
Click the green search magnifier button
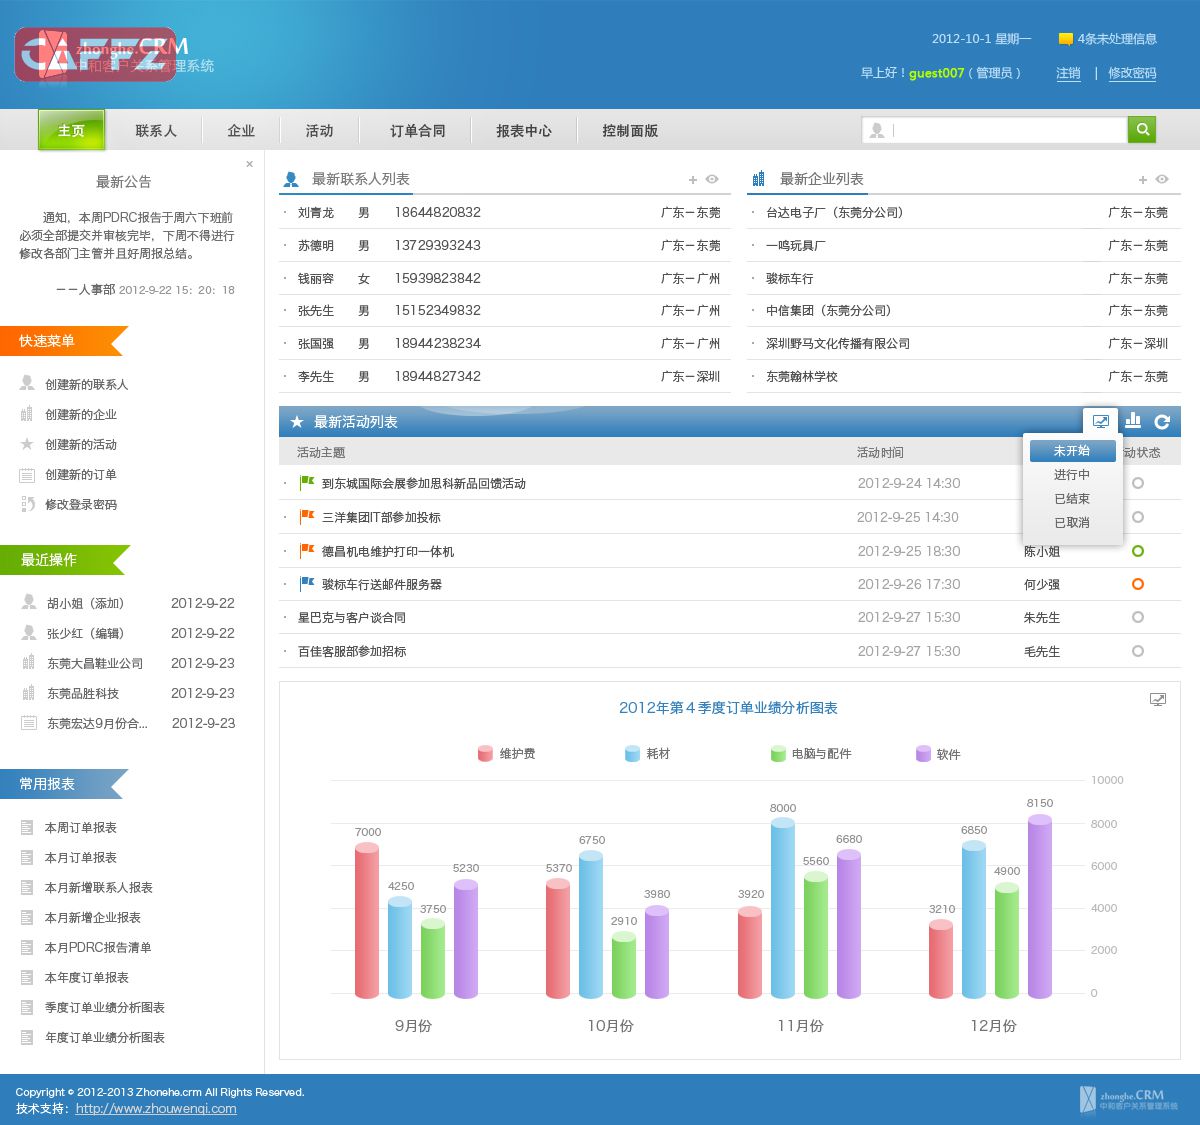pos(1142,130)
